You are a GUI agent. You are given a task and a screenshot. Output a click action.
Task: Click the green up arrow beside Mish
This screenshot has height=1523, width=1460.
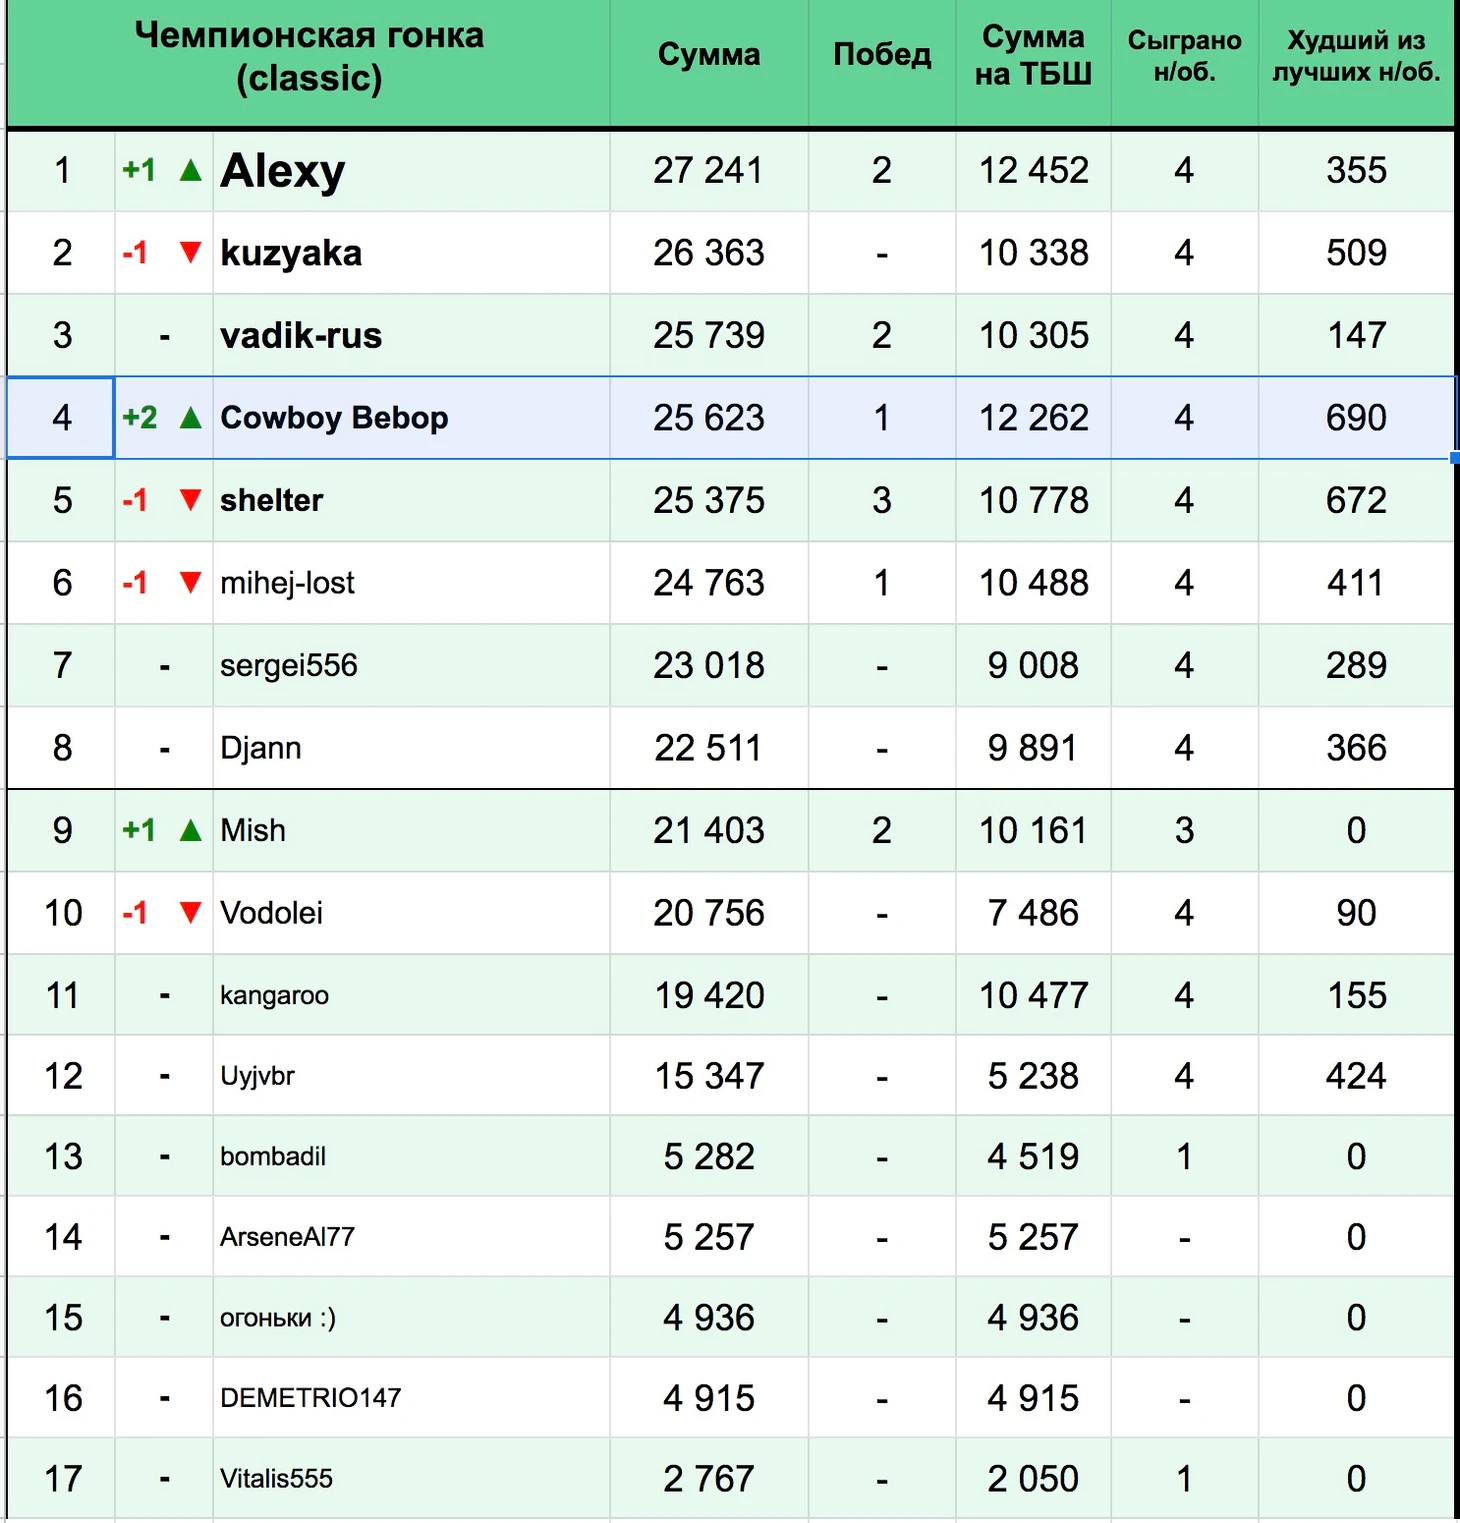[190, 830]
